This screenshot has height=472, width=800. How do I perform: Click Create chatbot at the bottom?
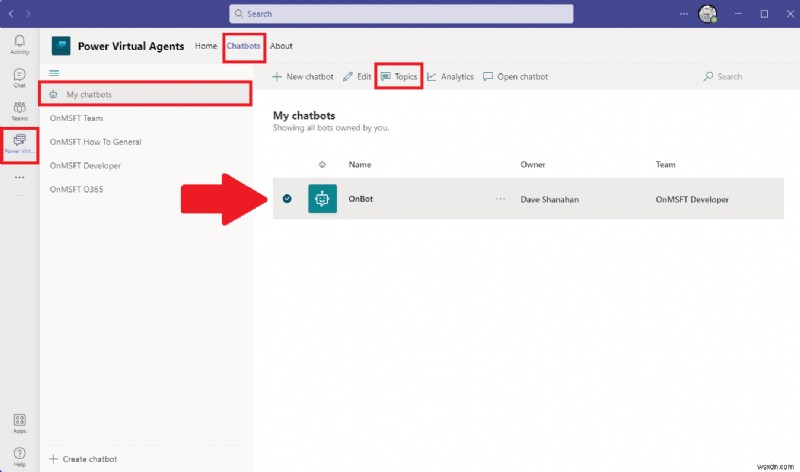click(83, 459)
